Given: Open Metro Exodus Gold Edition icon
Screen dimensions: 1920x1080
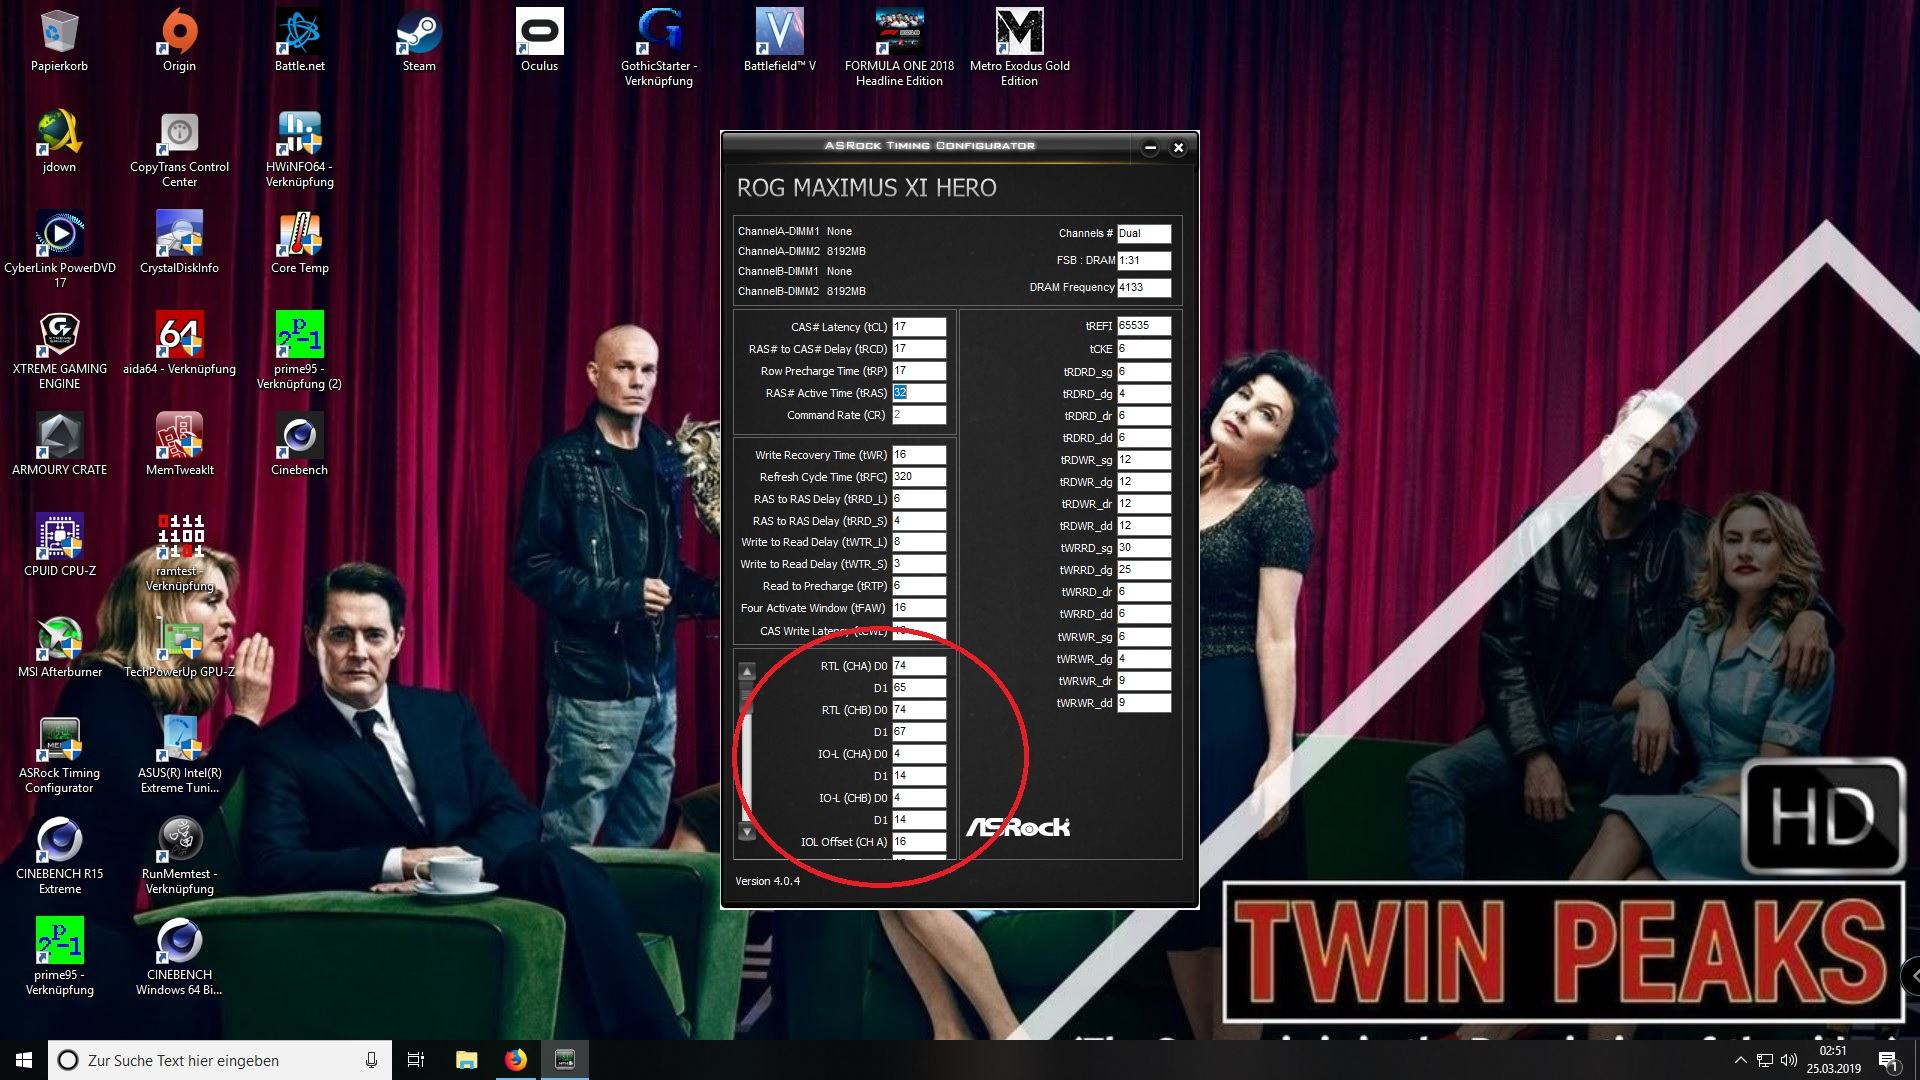Looking at the screenshot, I should click(1019, 48).
